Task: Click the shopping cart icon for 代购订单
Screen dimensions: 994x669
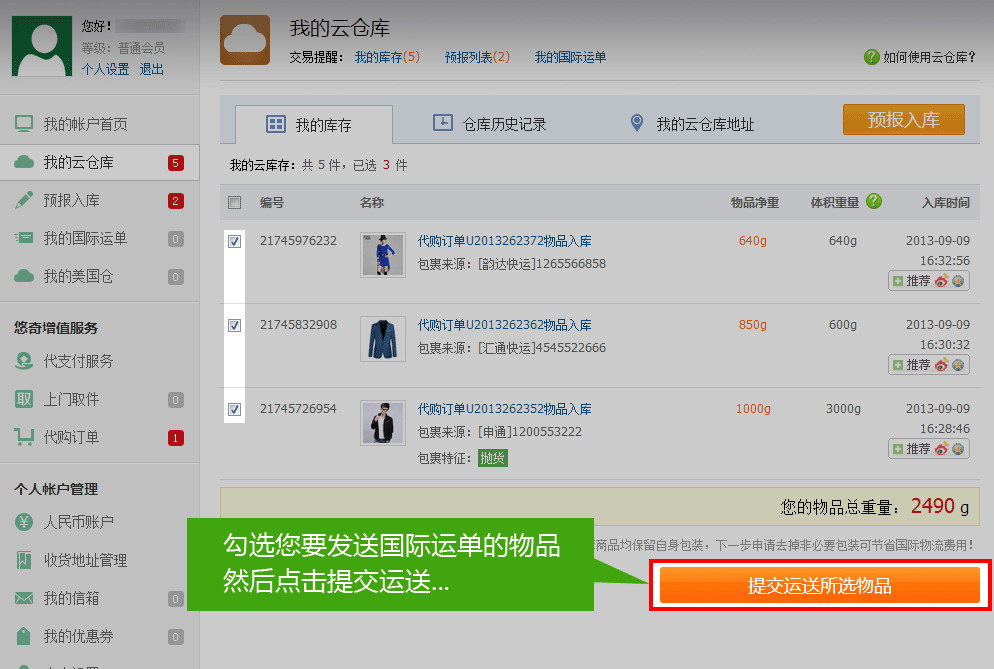Action: (24, 437)
